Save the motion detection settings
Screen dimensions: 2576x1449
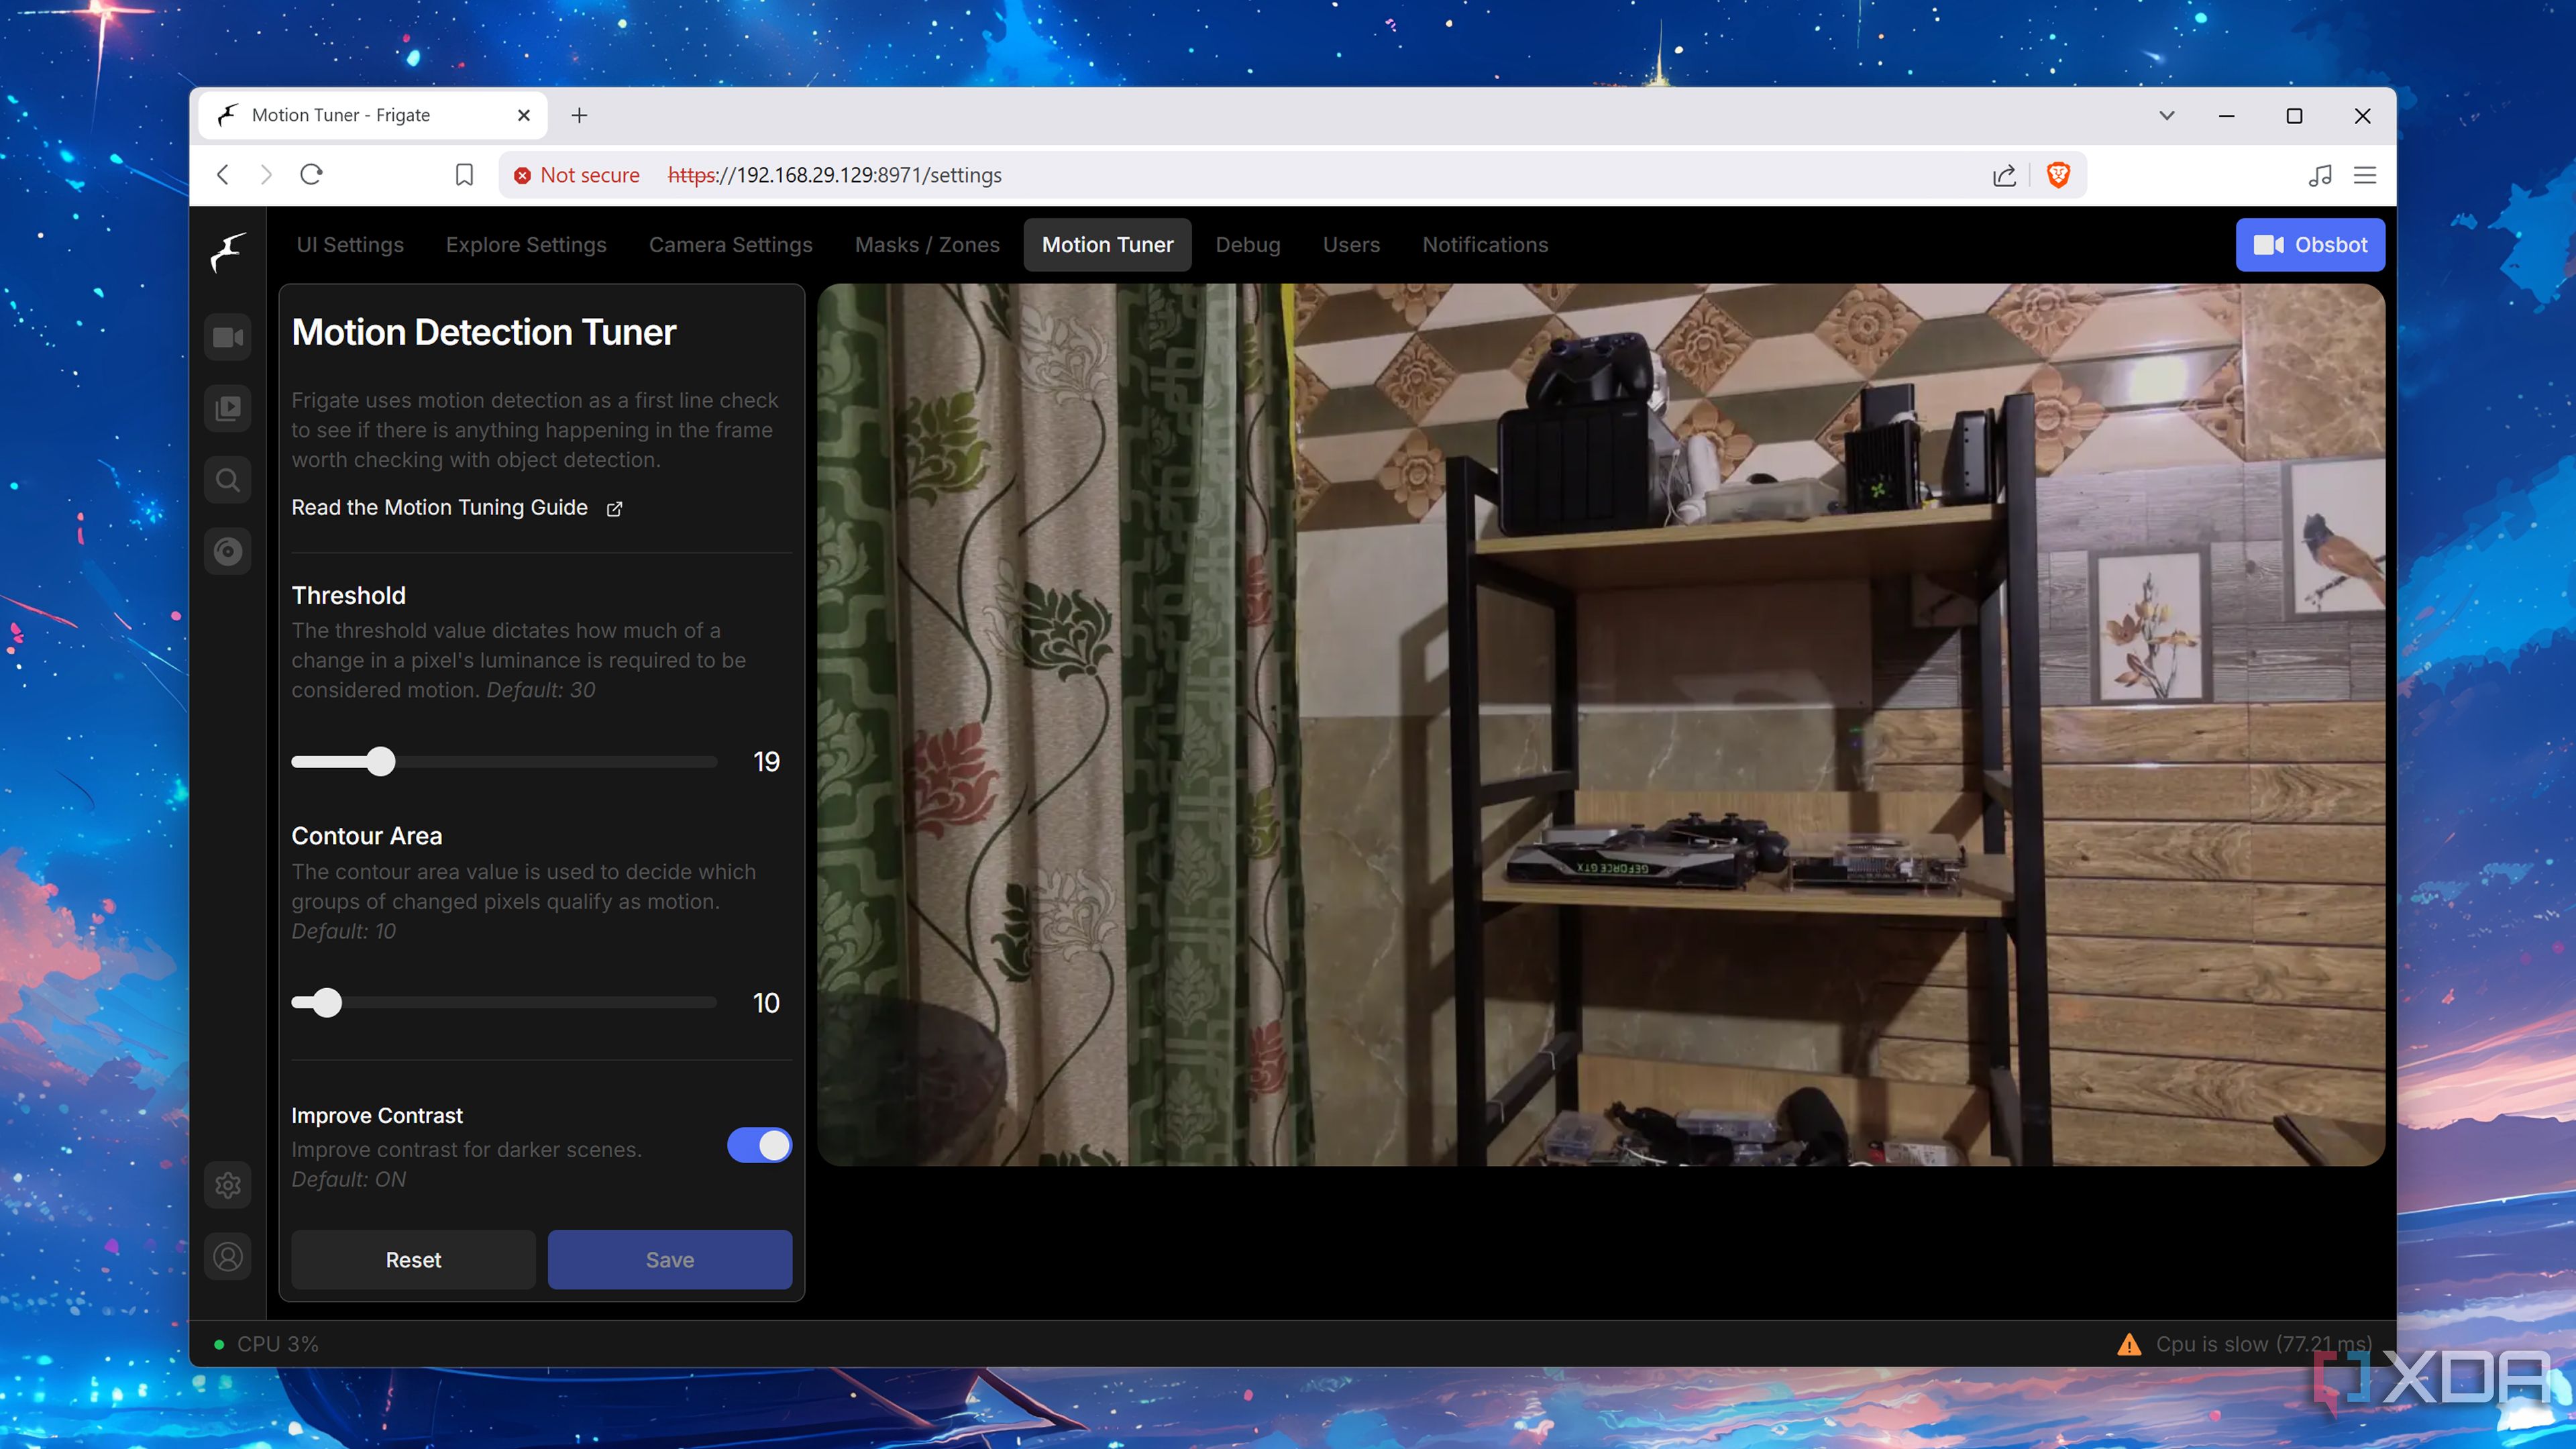[x=669, y=1259]
